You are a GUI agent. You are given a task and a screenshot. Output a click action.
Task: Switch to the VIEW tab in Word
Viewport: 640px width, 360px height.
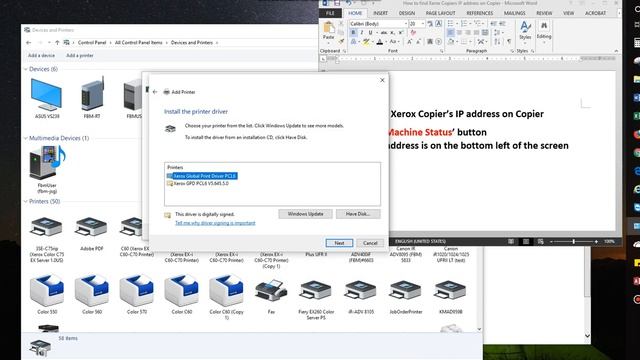569,13
